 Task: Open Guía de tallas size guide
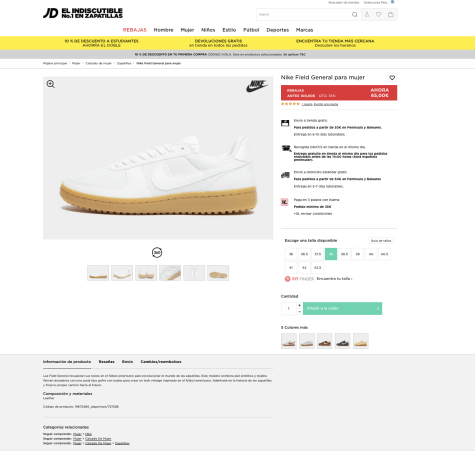381,241
